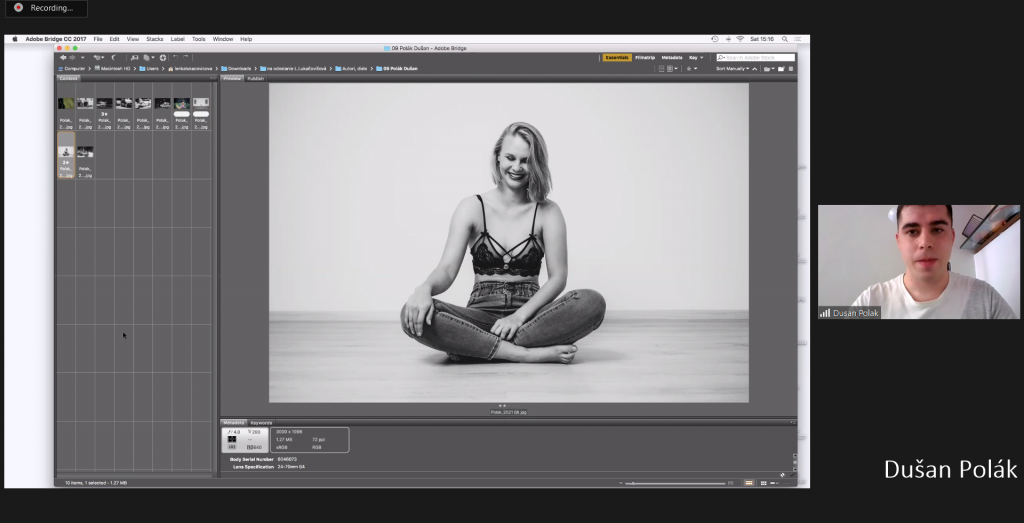This screenshot has width=1024, height=523.
Task: Rotate image clockwise
Action: [185, 57]
